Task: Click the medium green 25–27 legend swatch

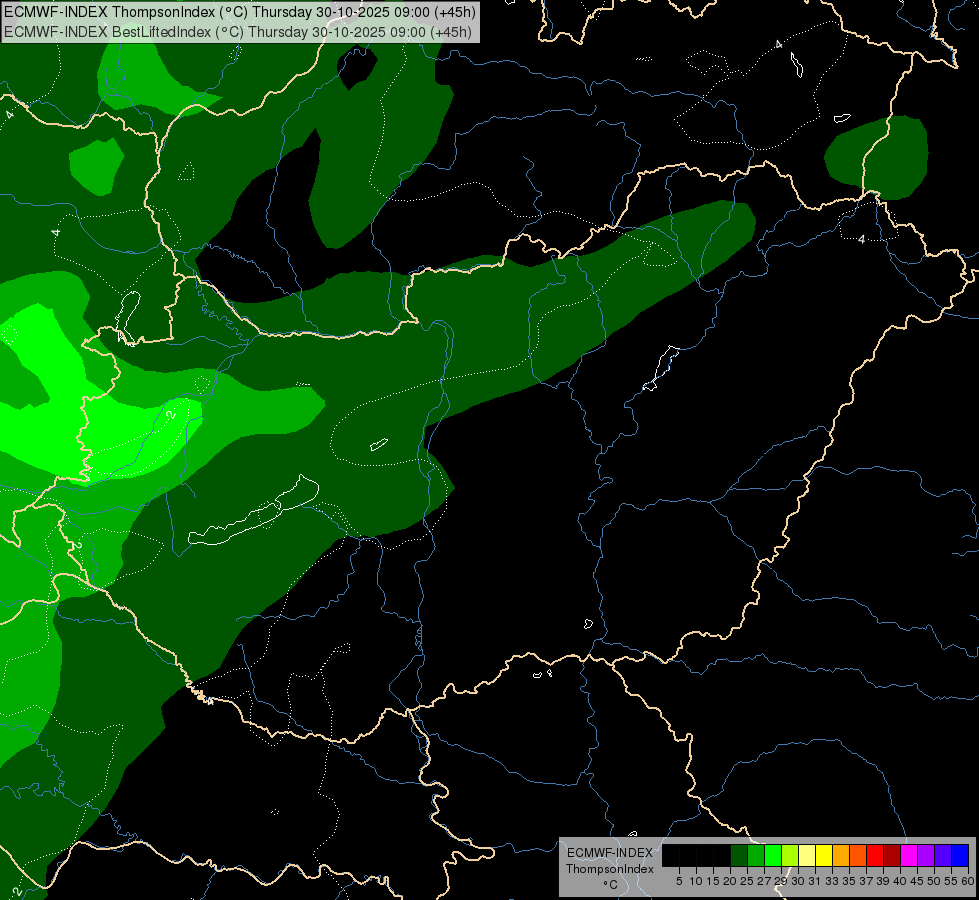Action: [756, 855]
